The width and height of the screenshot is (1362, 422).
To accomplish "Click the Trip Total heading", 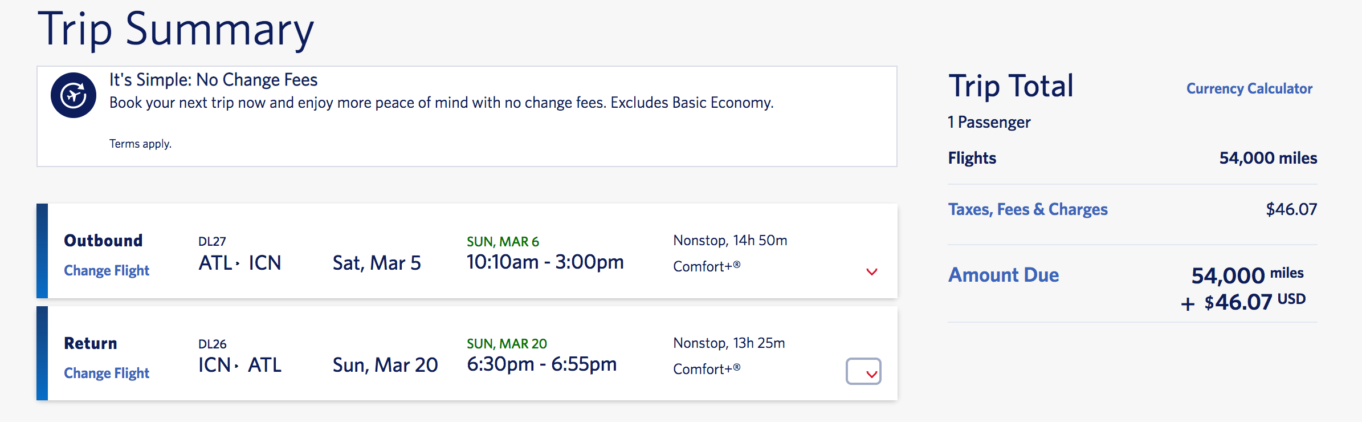I will pos(1011,86).
